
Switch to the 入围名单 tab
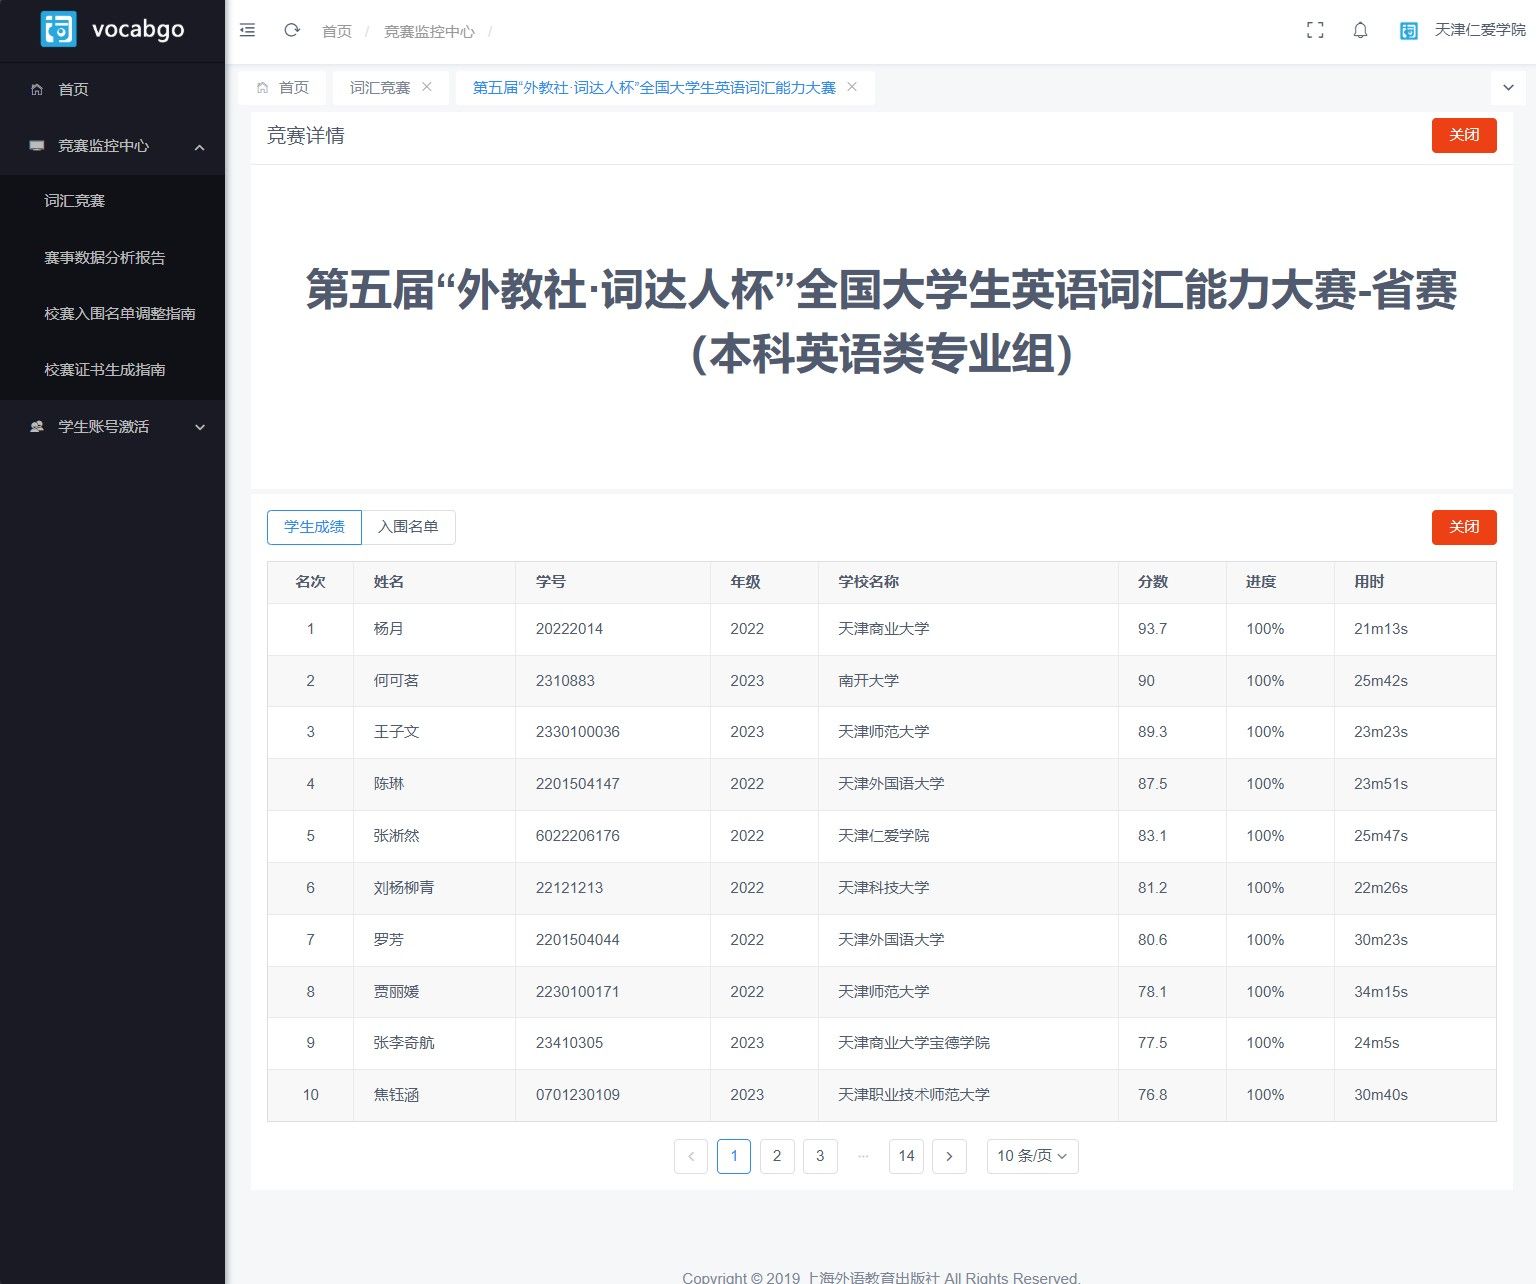tap(408, 527)
